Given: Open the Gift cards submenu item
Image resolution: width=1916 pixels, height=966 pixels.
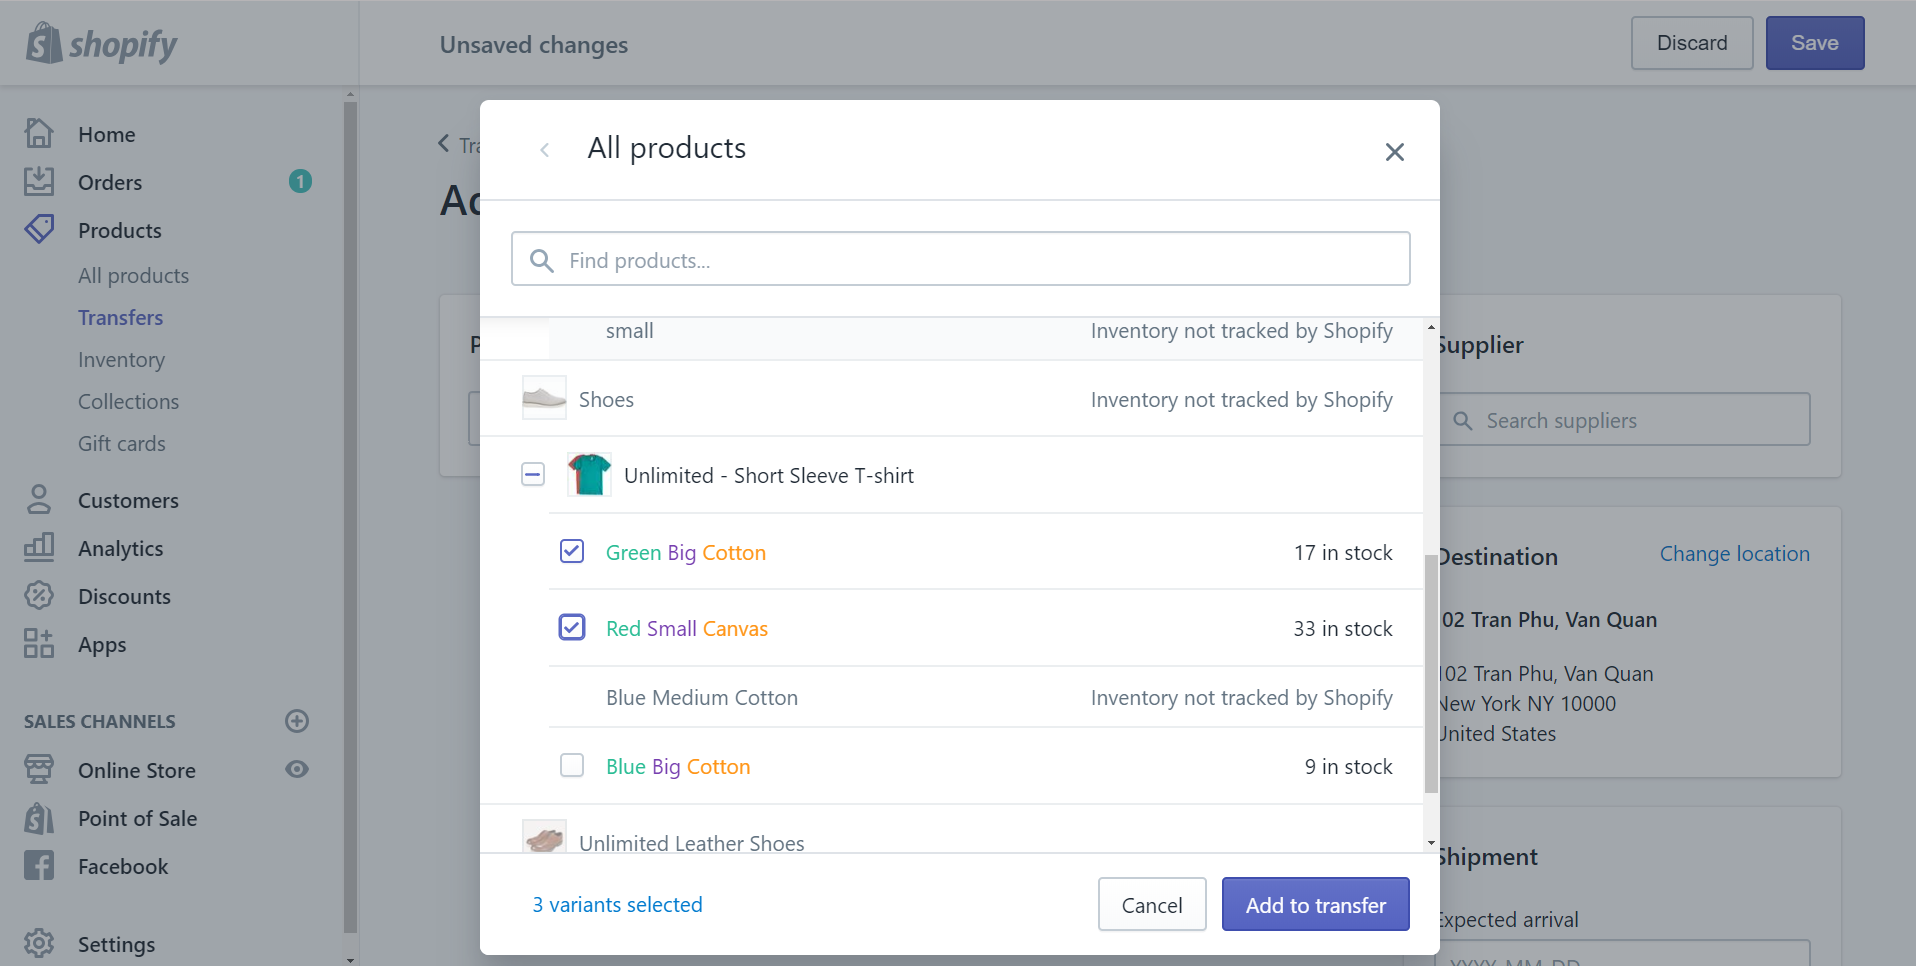Looking at the screenshot, I should (x=122, y=443).
